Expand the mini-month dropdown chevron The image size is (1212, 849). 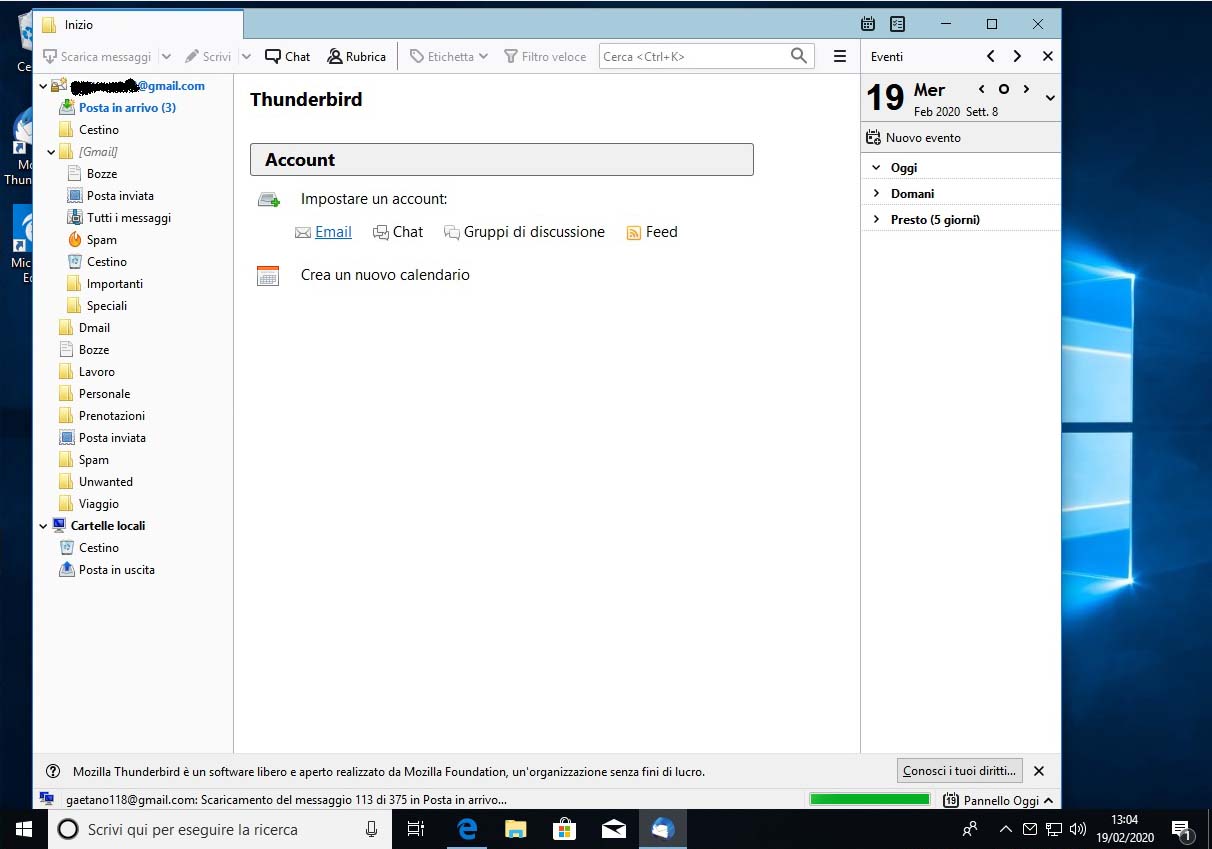coord(1049,98)
